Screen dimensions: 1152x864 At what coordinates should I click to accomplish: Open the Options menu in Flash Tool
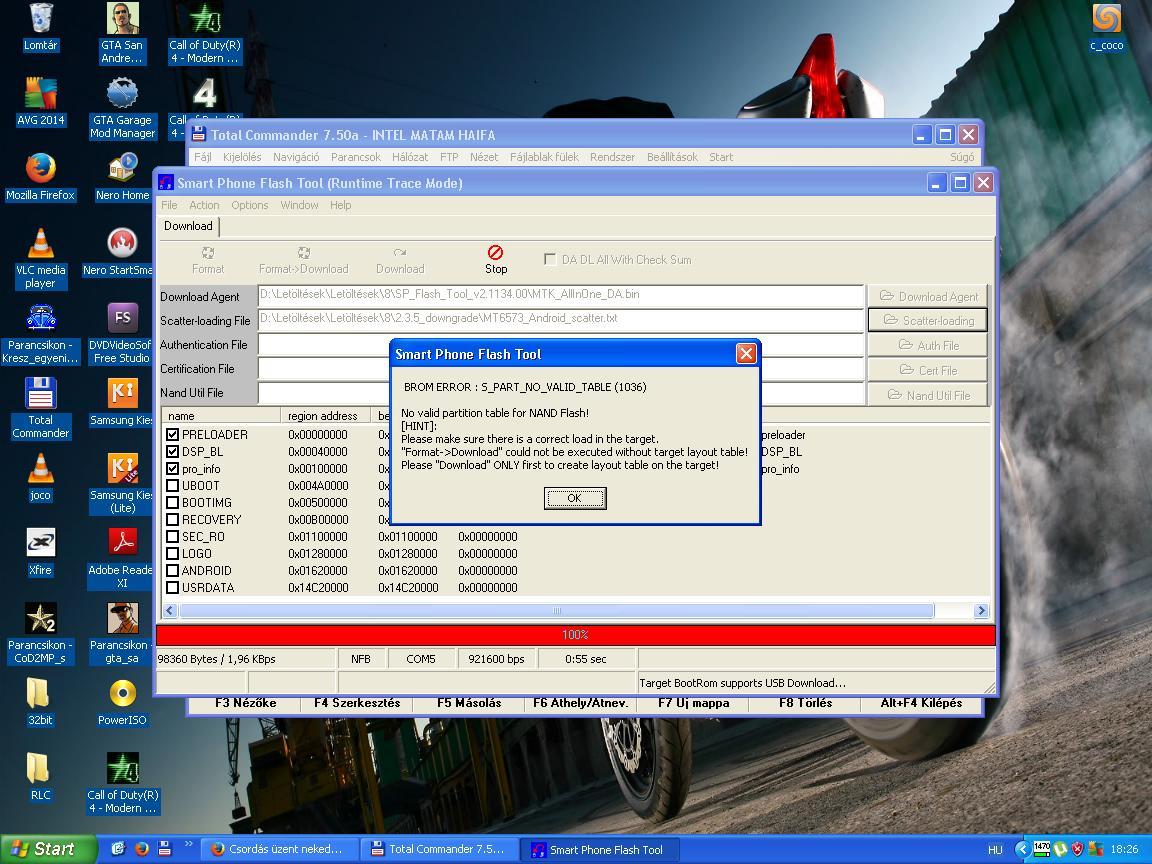pos(250,205)
